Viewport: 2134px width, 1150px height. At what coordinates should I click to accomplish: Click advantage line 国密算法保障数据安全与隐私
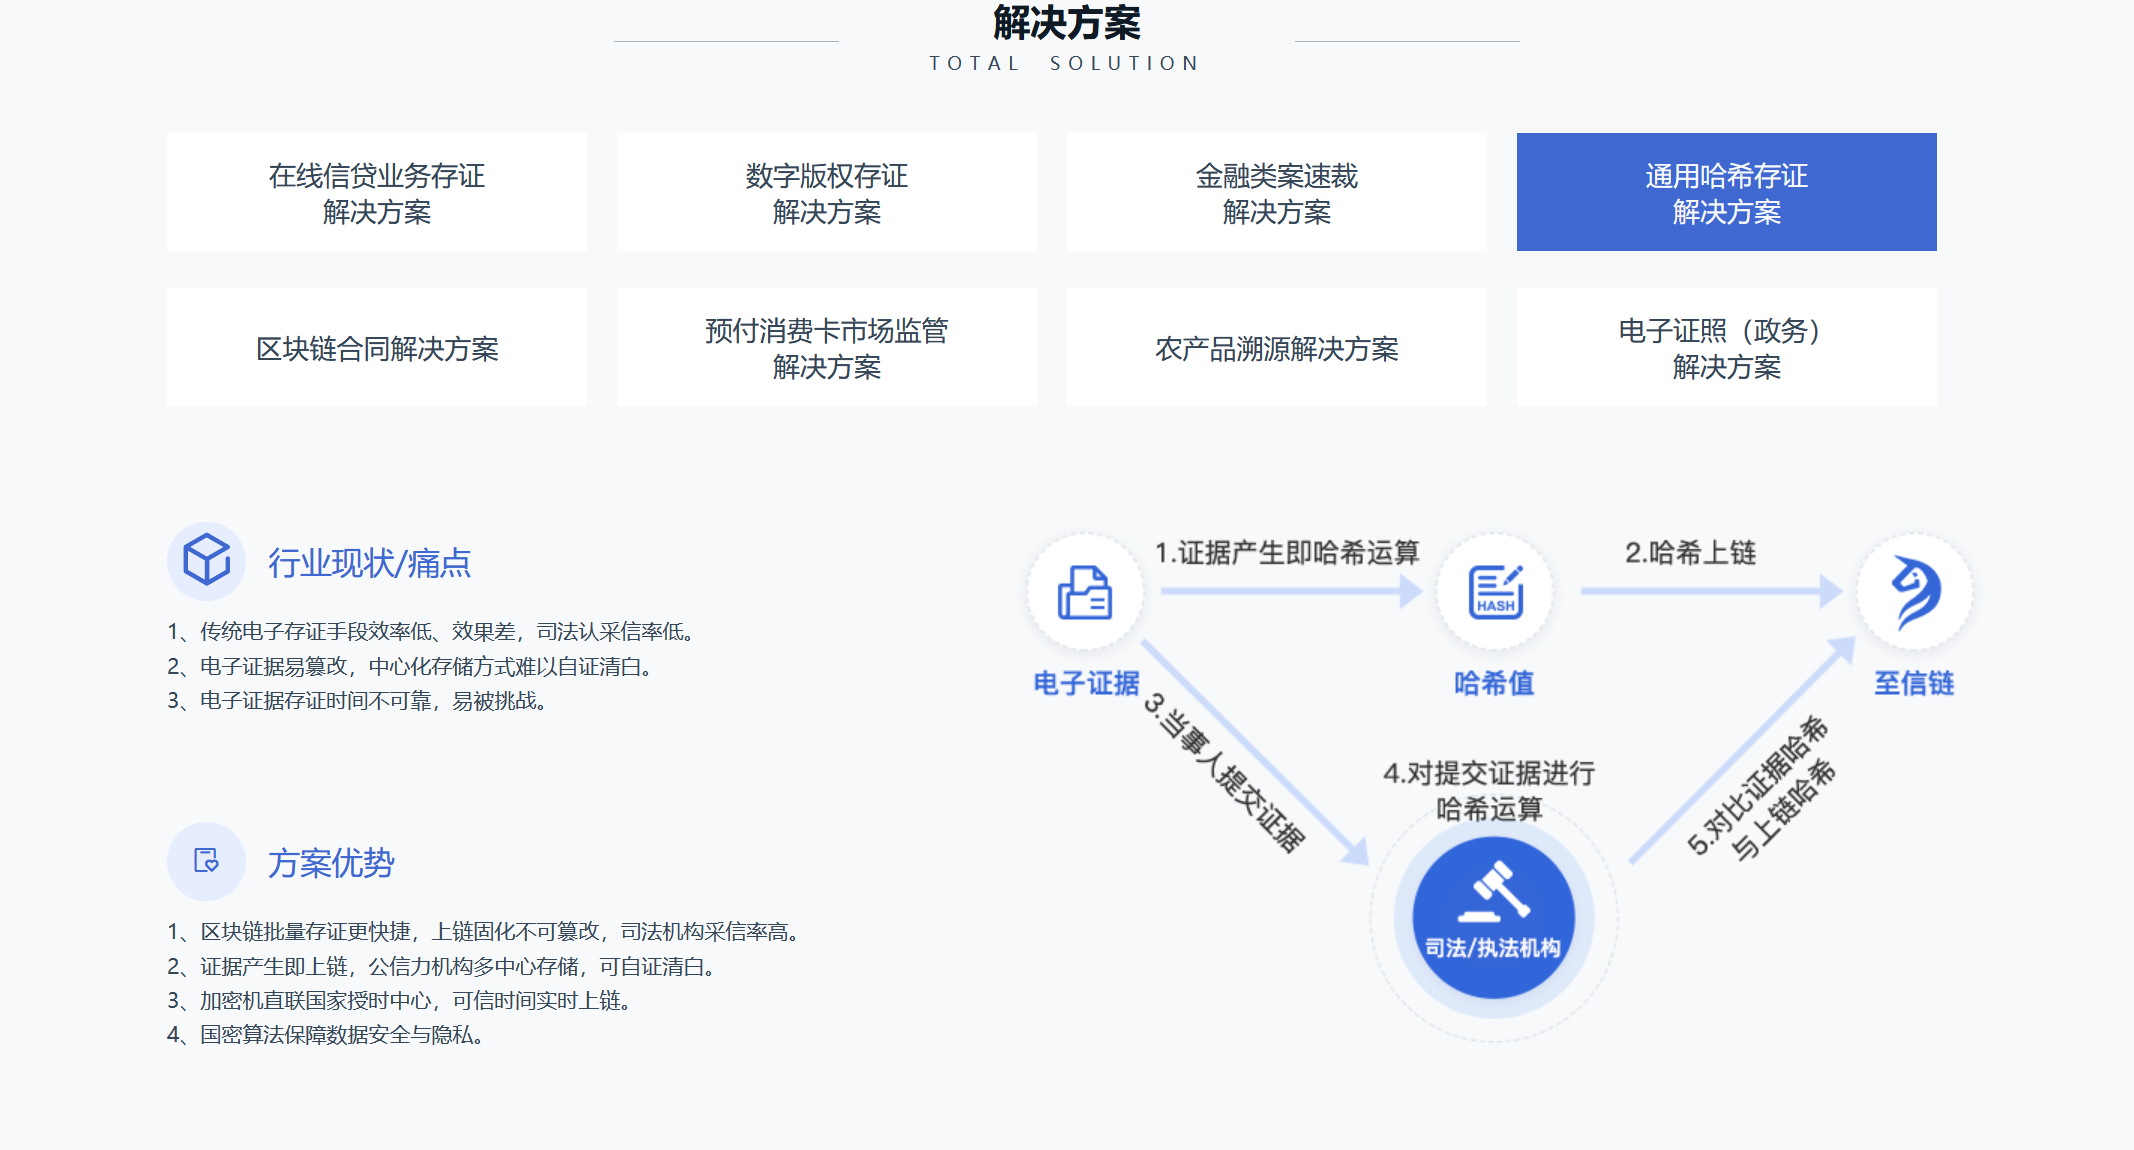(x=326, y=1034)
